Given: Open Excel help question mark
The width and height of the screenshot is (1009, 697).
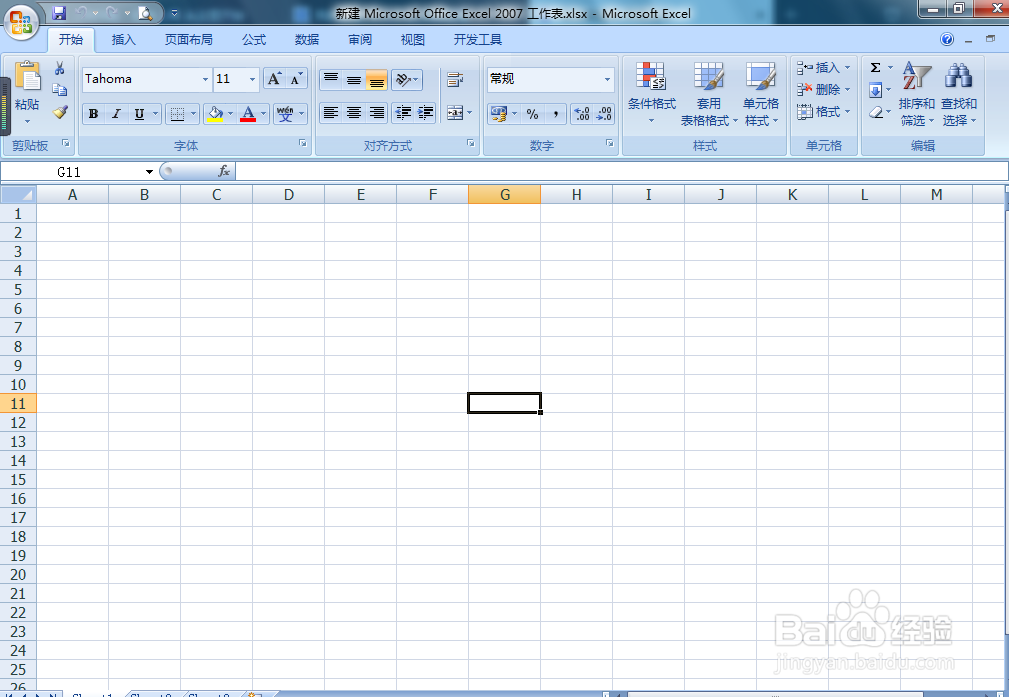Looking at the screenshot, I should click(x=947, y=39).
